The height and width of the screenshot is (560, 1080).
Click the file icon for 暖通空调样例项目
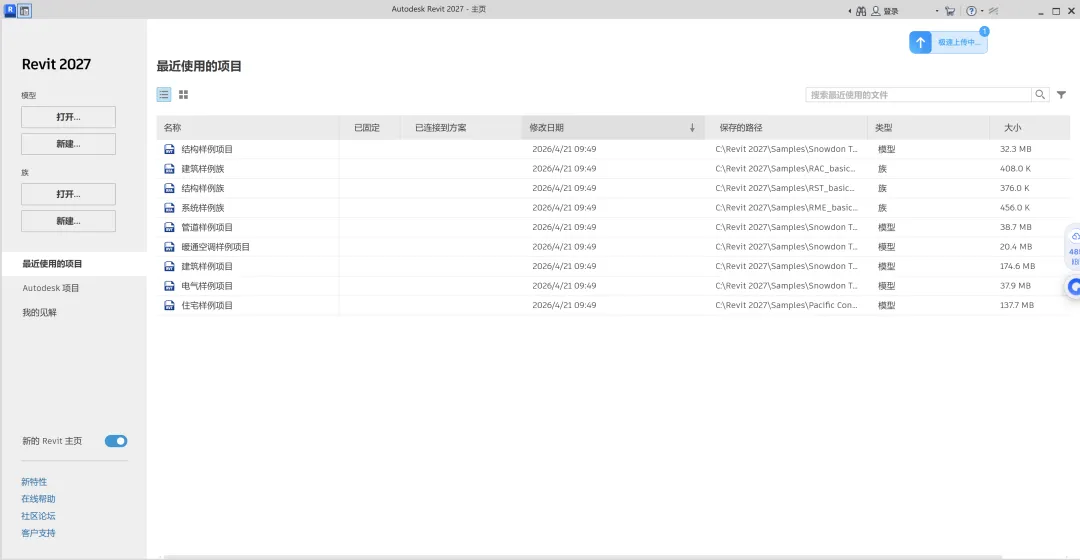[169, 247]
